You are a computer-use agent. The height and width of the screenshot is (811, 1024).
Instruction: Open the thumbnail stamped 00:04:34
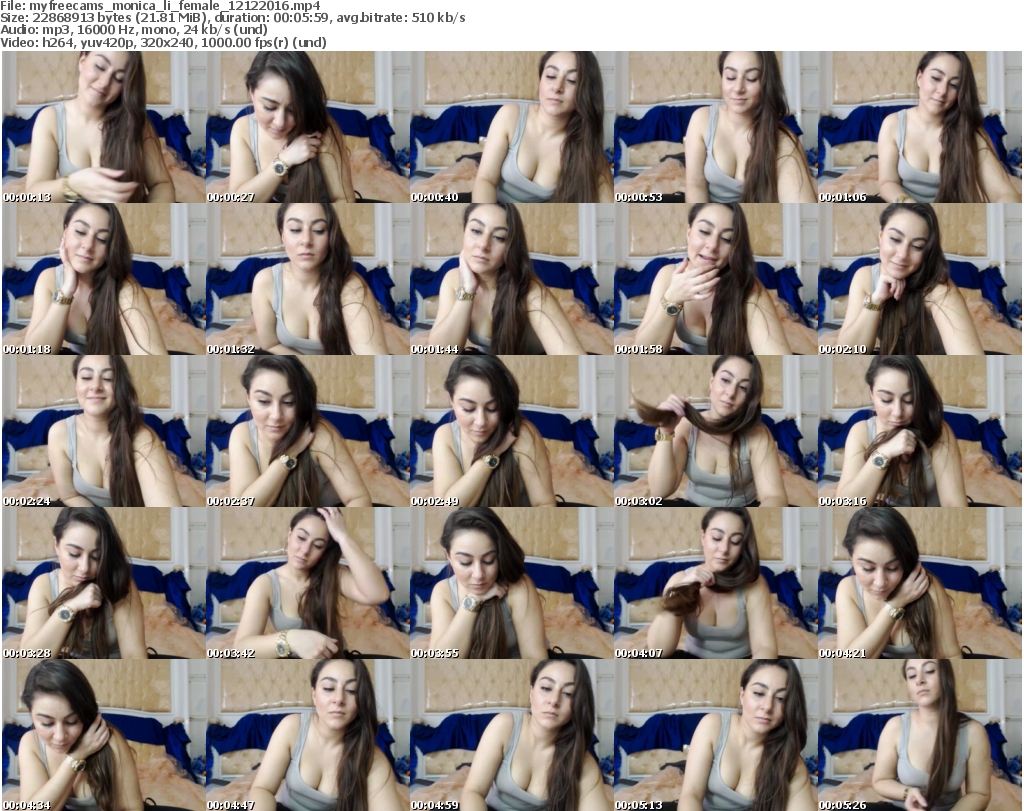[104, 735]
